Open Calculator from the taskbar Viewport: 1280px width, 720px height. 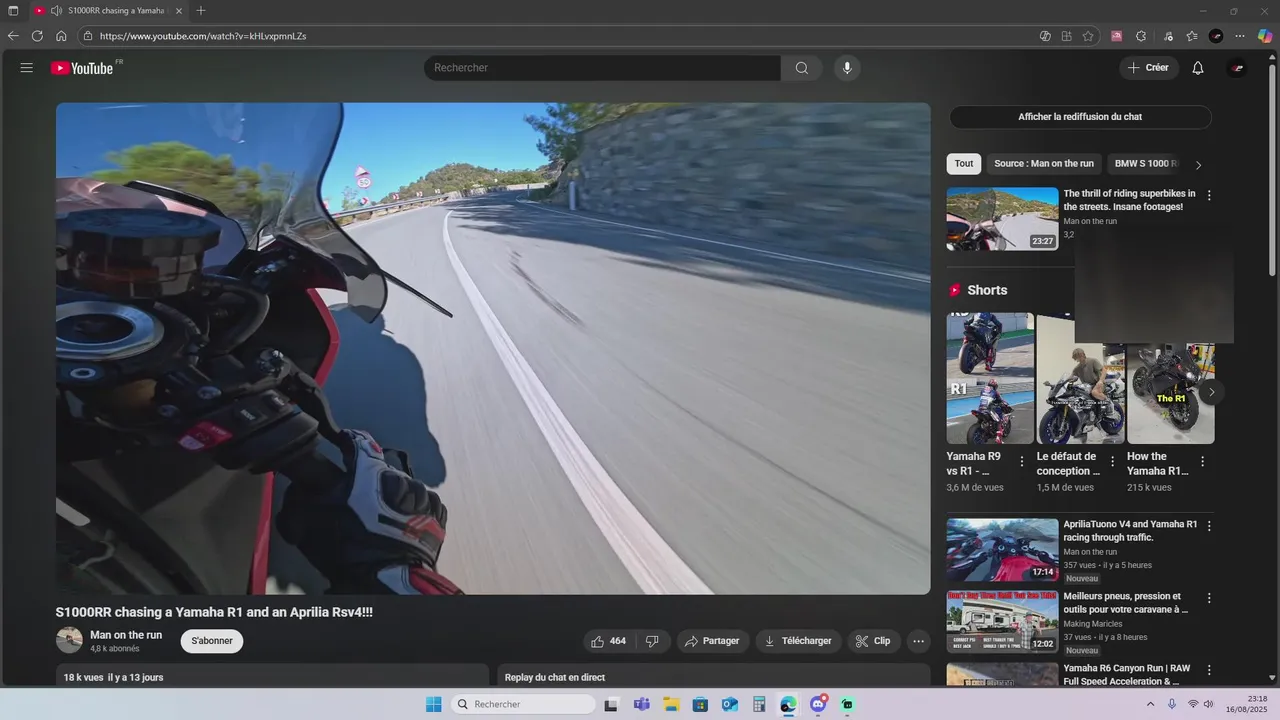(x=759, y=705)
